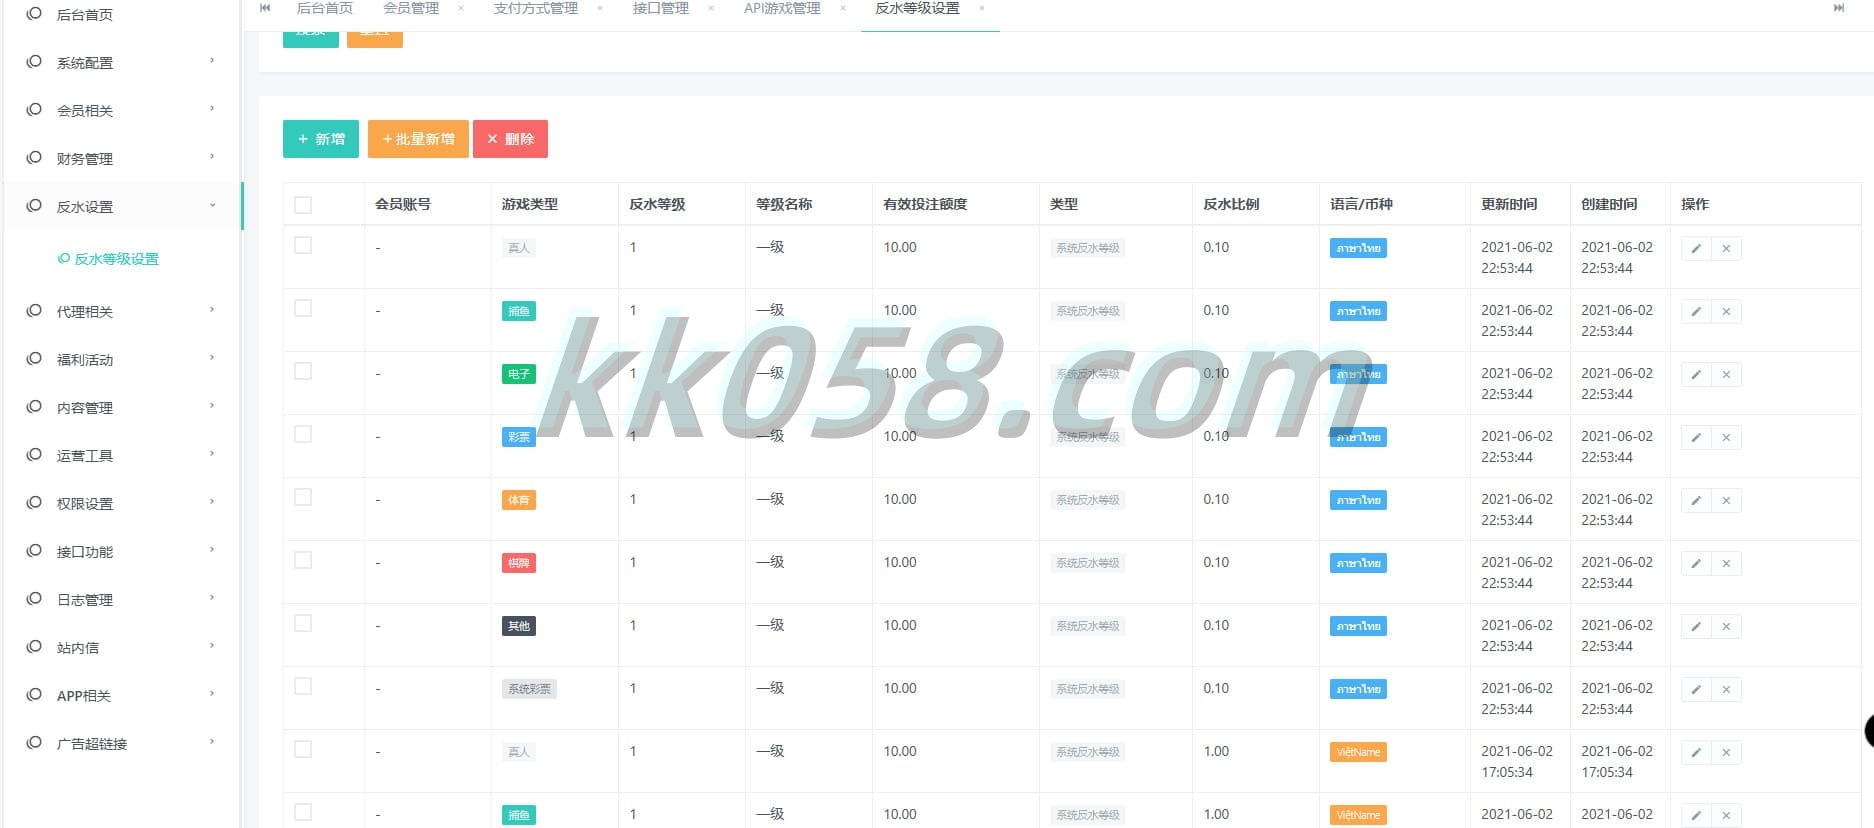Click the red 删除 delete button
Screen dimensions: 1874x828
point(510,139)
